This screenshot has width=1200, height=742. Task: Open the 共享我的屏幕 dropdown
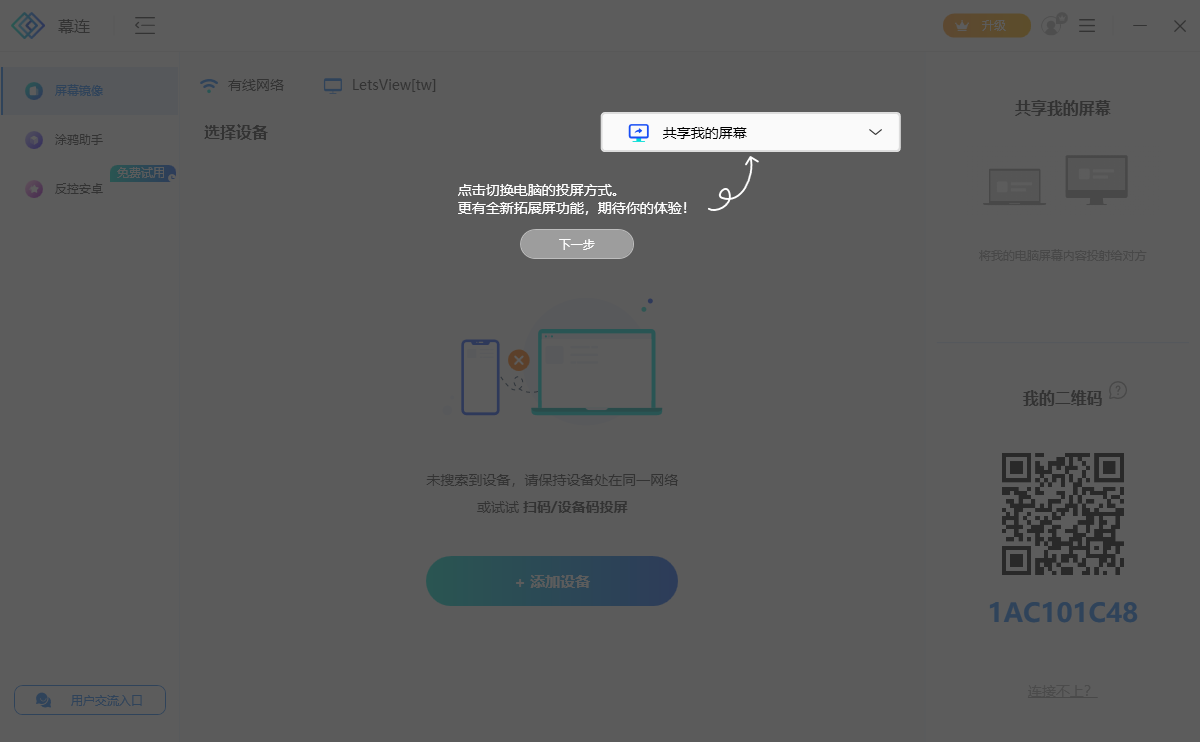coord(751,132)
